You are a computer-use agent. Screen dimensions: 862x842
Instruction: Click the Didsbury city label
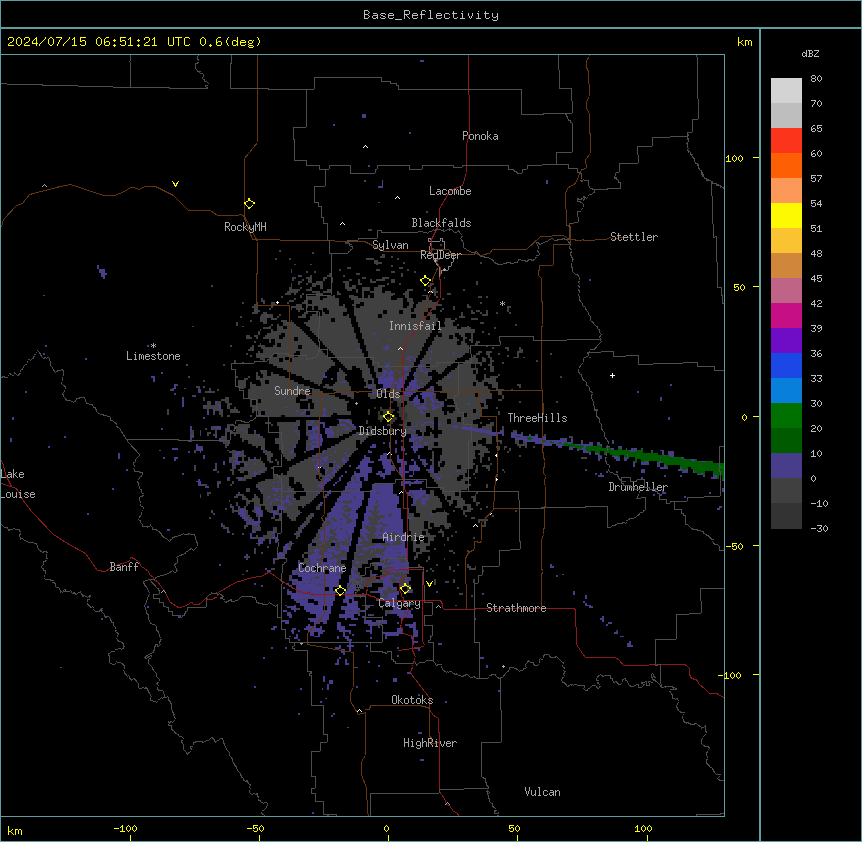[x=383, y=431]
